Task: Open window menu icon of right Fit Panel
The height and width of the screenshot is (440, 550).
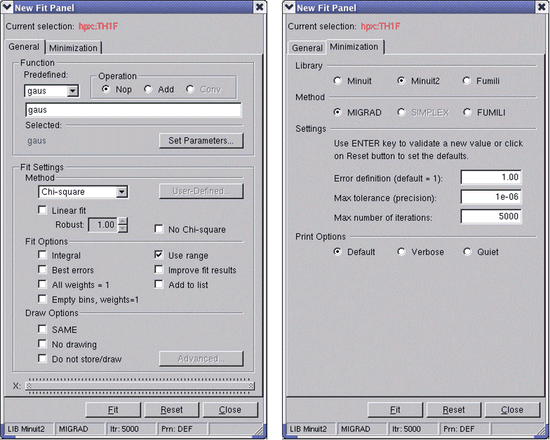Action: [289, 7]
